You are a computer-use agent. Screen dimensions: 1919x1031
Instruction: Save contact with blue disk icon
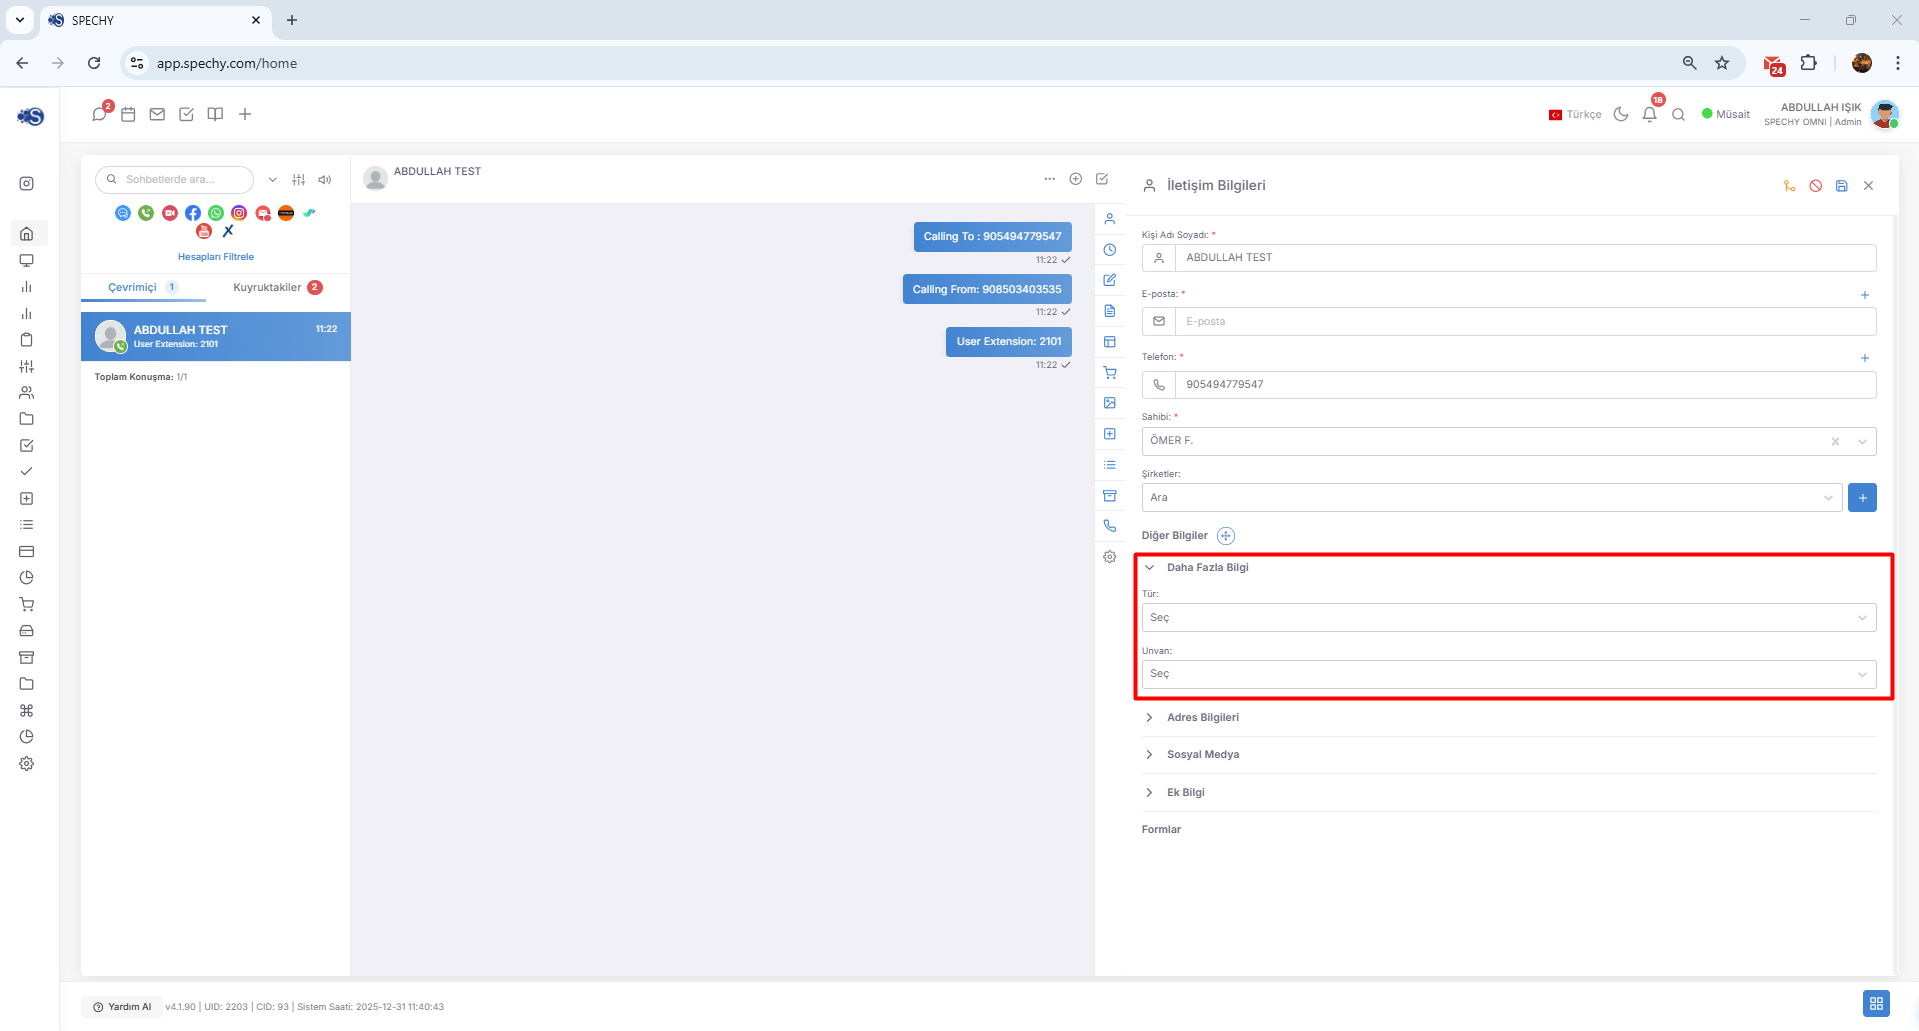click(x=1842, y=186)
